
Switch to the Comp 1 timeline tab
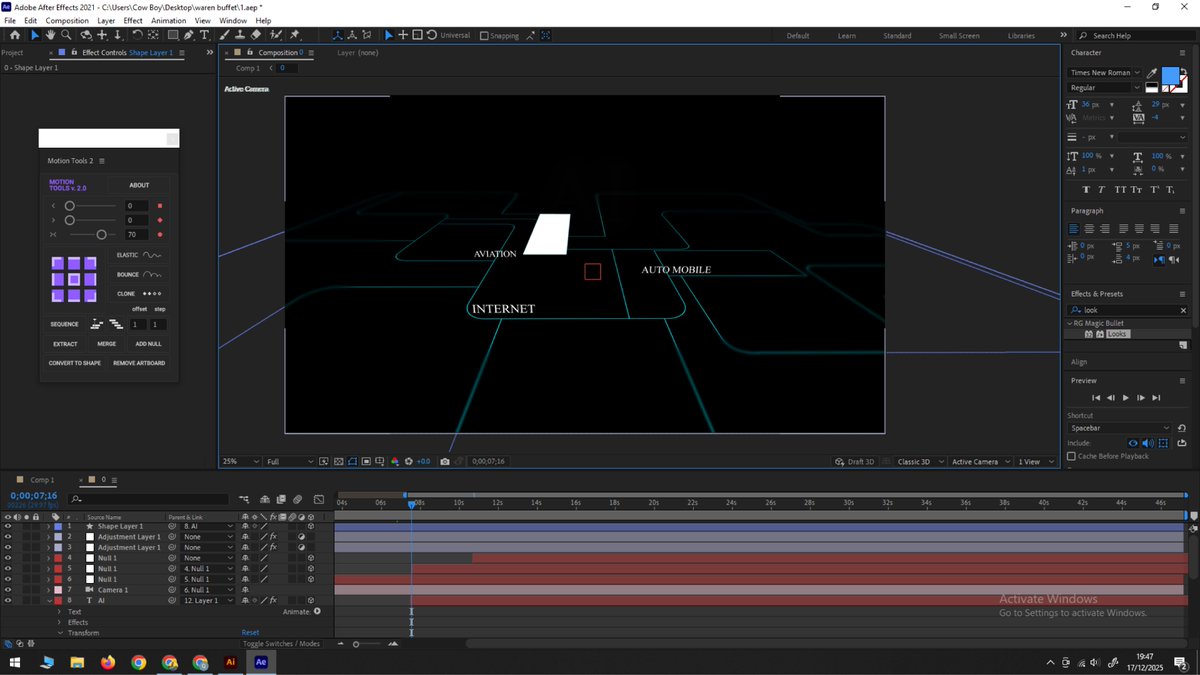click(42, 480)
